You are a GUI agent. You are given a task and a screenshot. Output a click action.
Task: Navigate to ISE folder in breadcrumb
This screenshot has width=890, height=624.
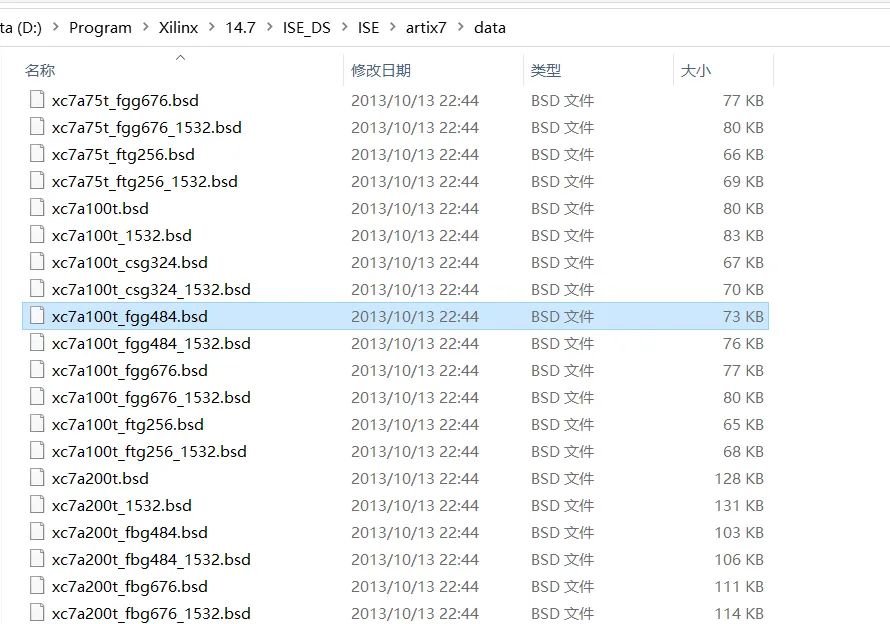[x=368, y=27]
